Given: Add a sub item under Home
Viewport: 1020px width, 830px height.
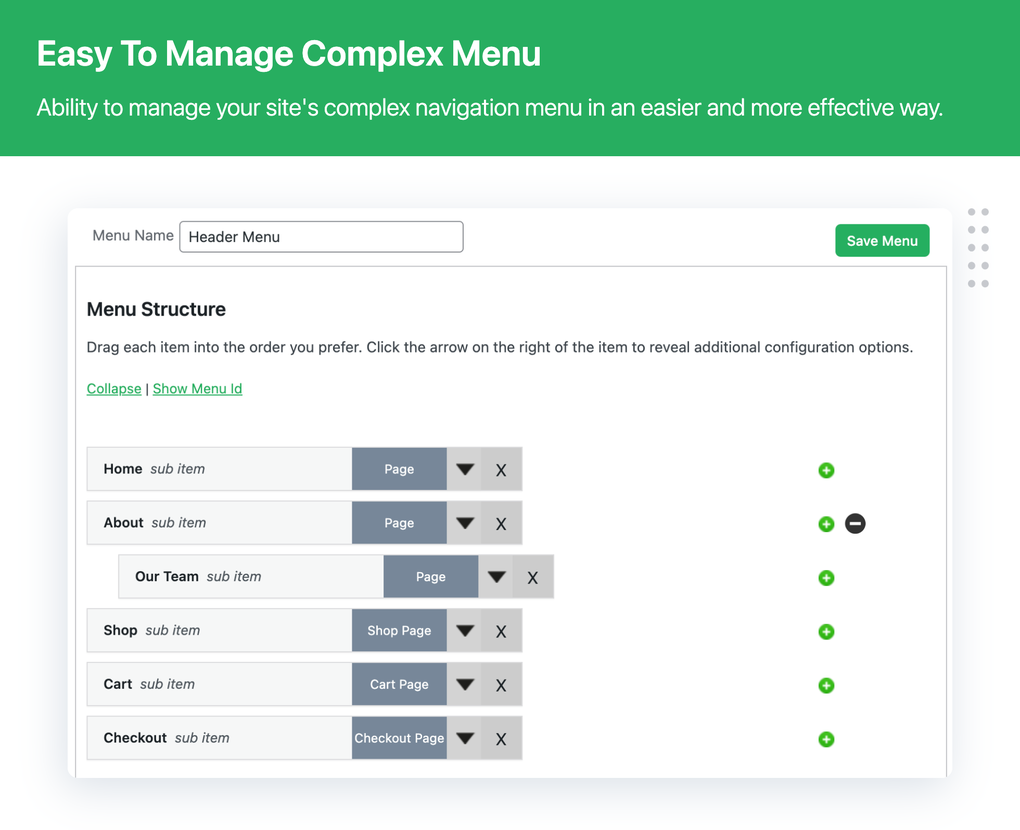Looking at the screenshot, I should [825, 470].
